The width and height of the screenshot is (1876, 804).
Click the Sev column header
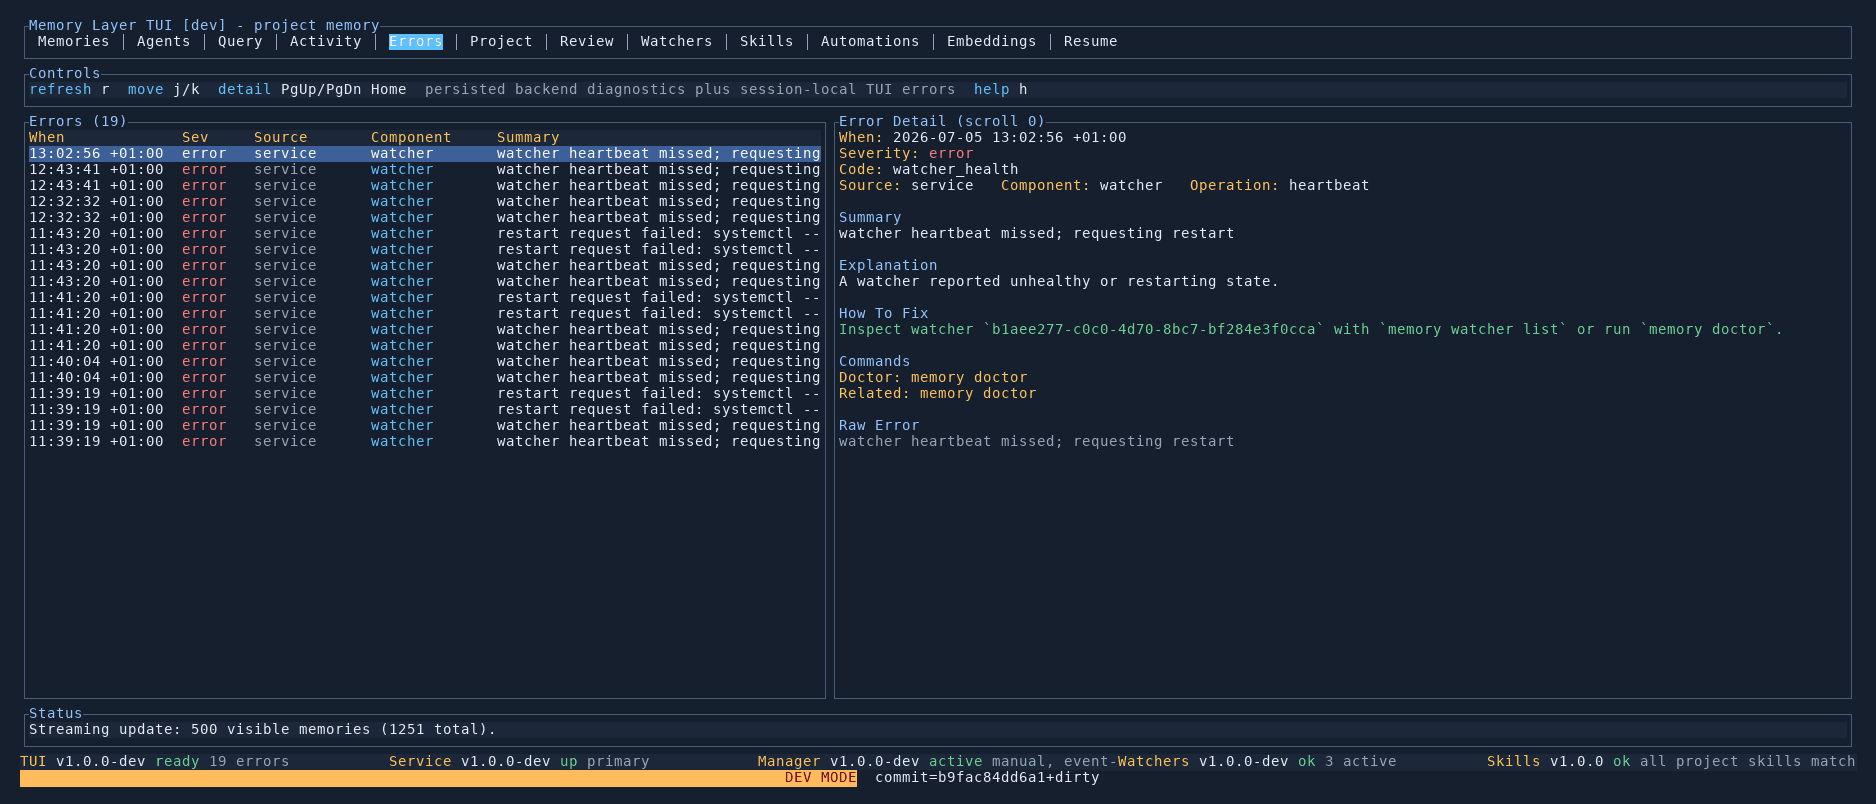195,137
